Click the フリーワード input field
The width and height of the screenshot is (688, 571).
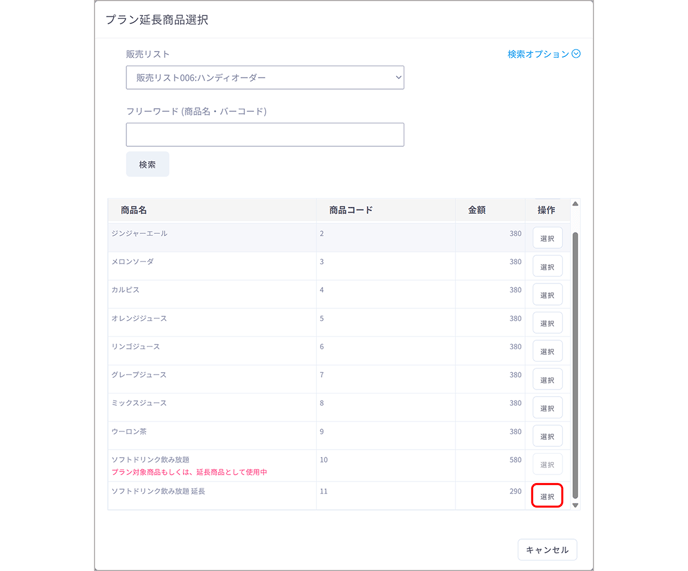click(x=265, y=134)
